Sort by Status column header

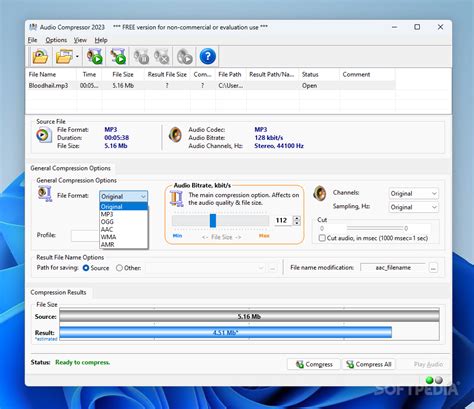click(319, 75)
